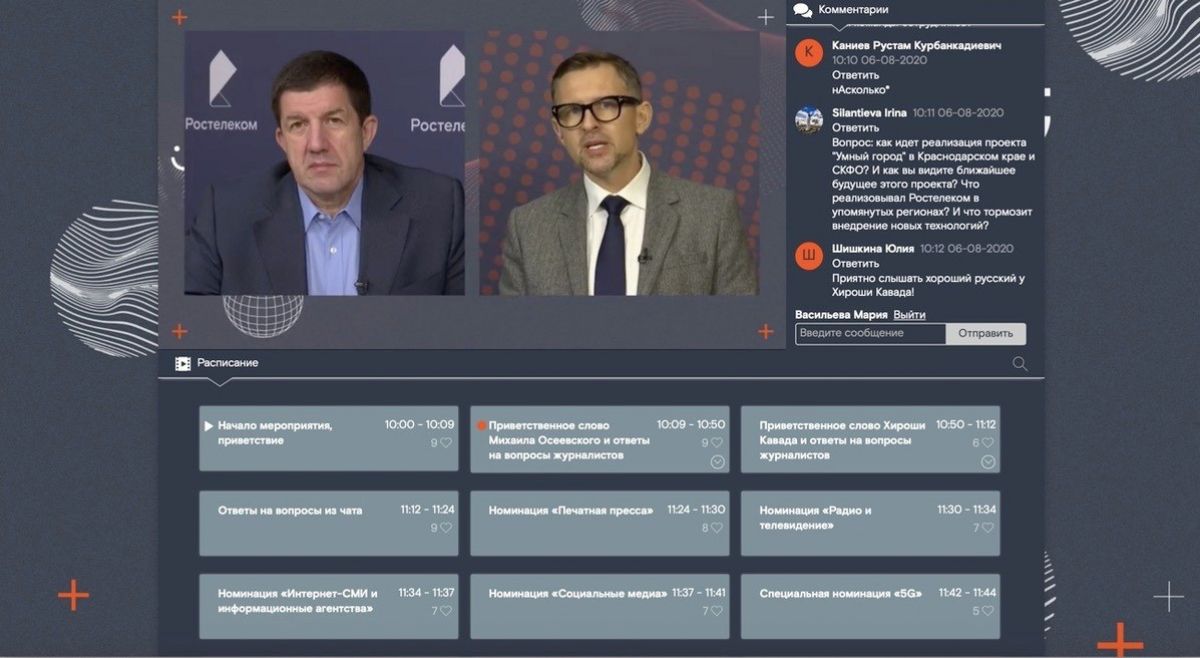Expand details of Хироши Кавада session
The width and height of the screenshot is (1200, 658).
click(988, 461)
